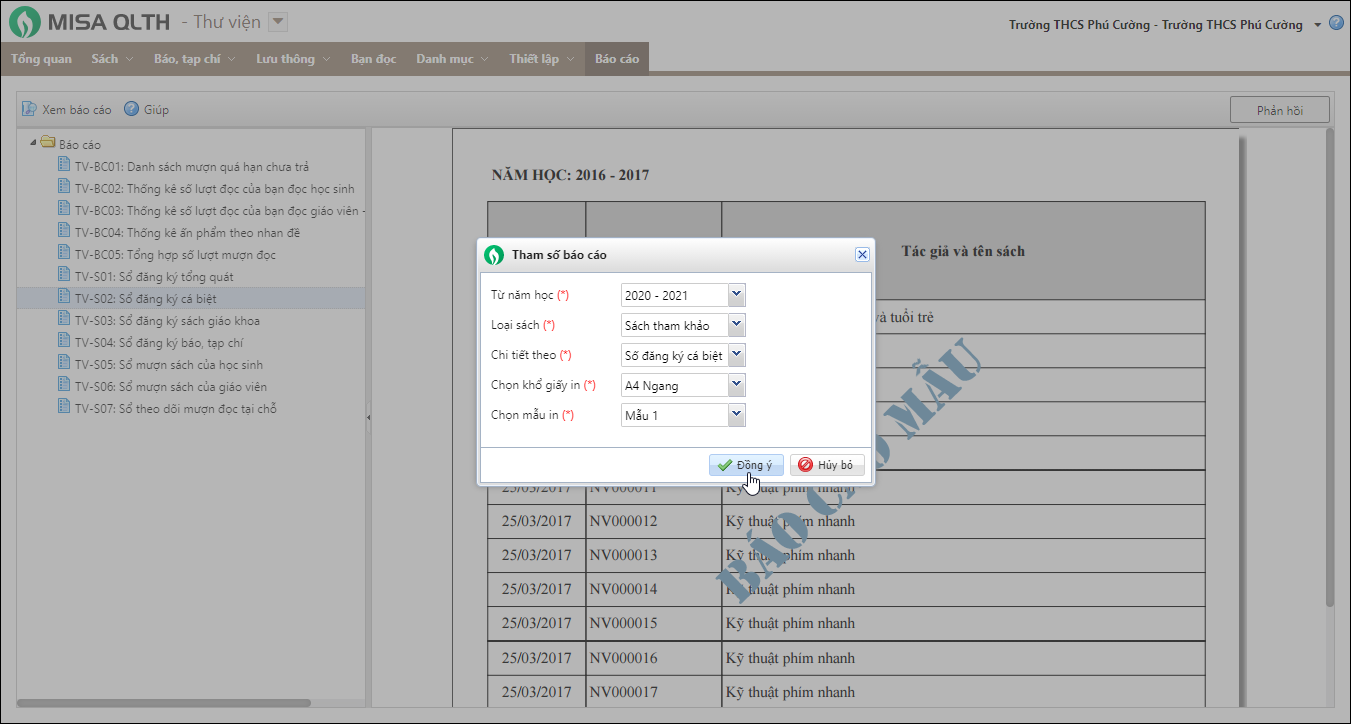This screenshot has width=1351, height=724.
Task: Click the TV-BC02 report document icon
Action: pos(64,188)
